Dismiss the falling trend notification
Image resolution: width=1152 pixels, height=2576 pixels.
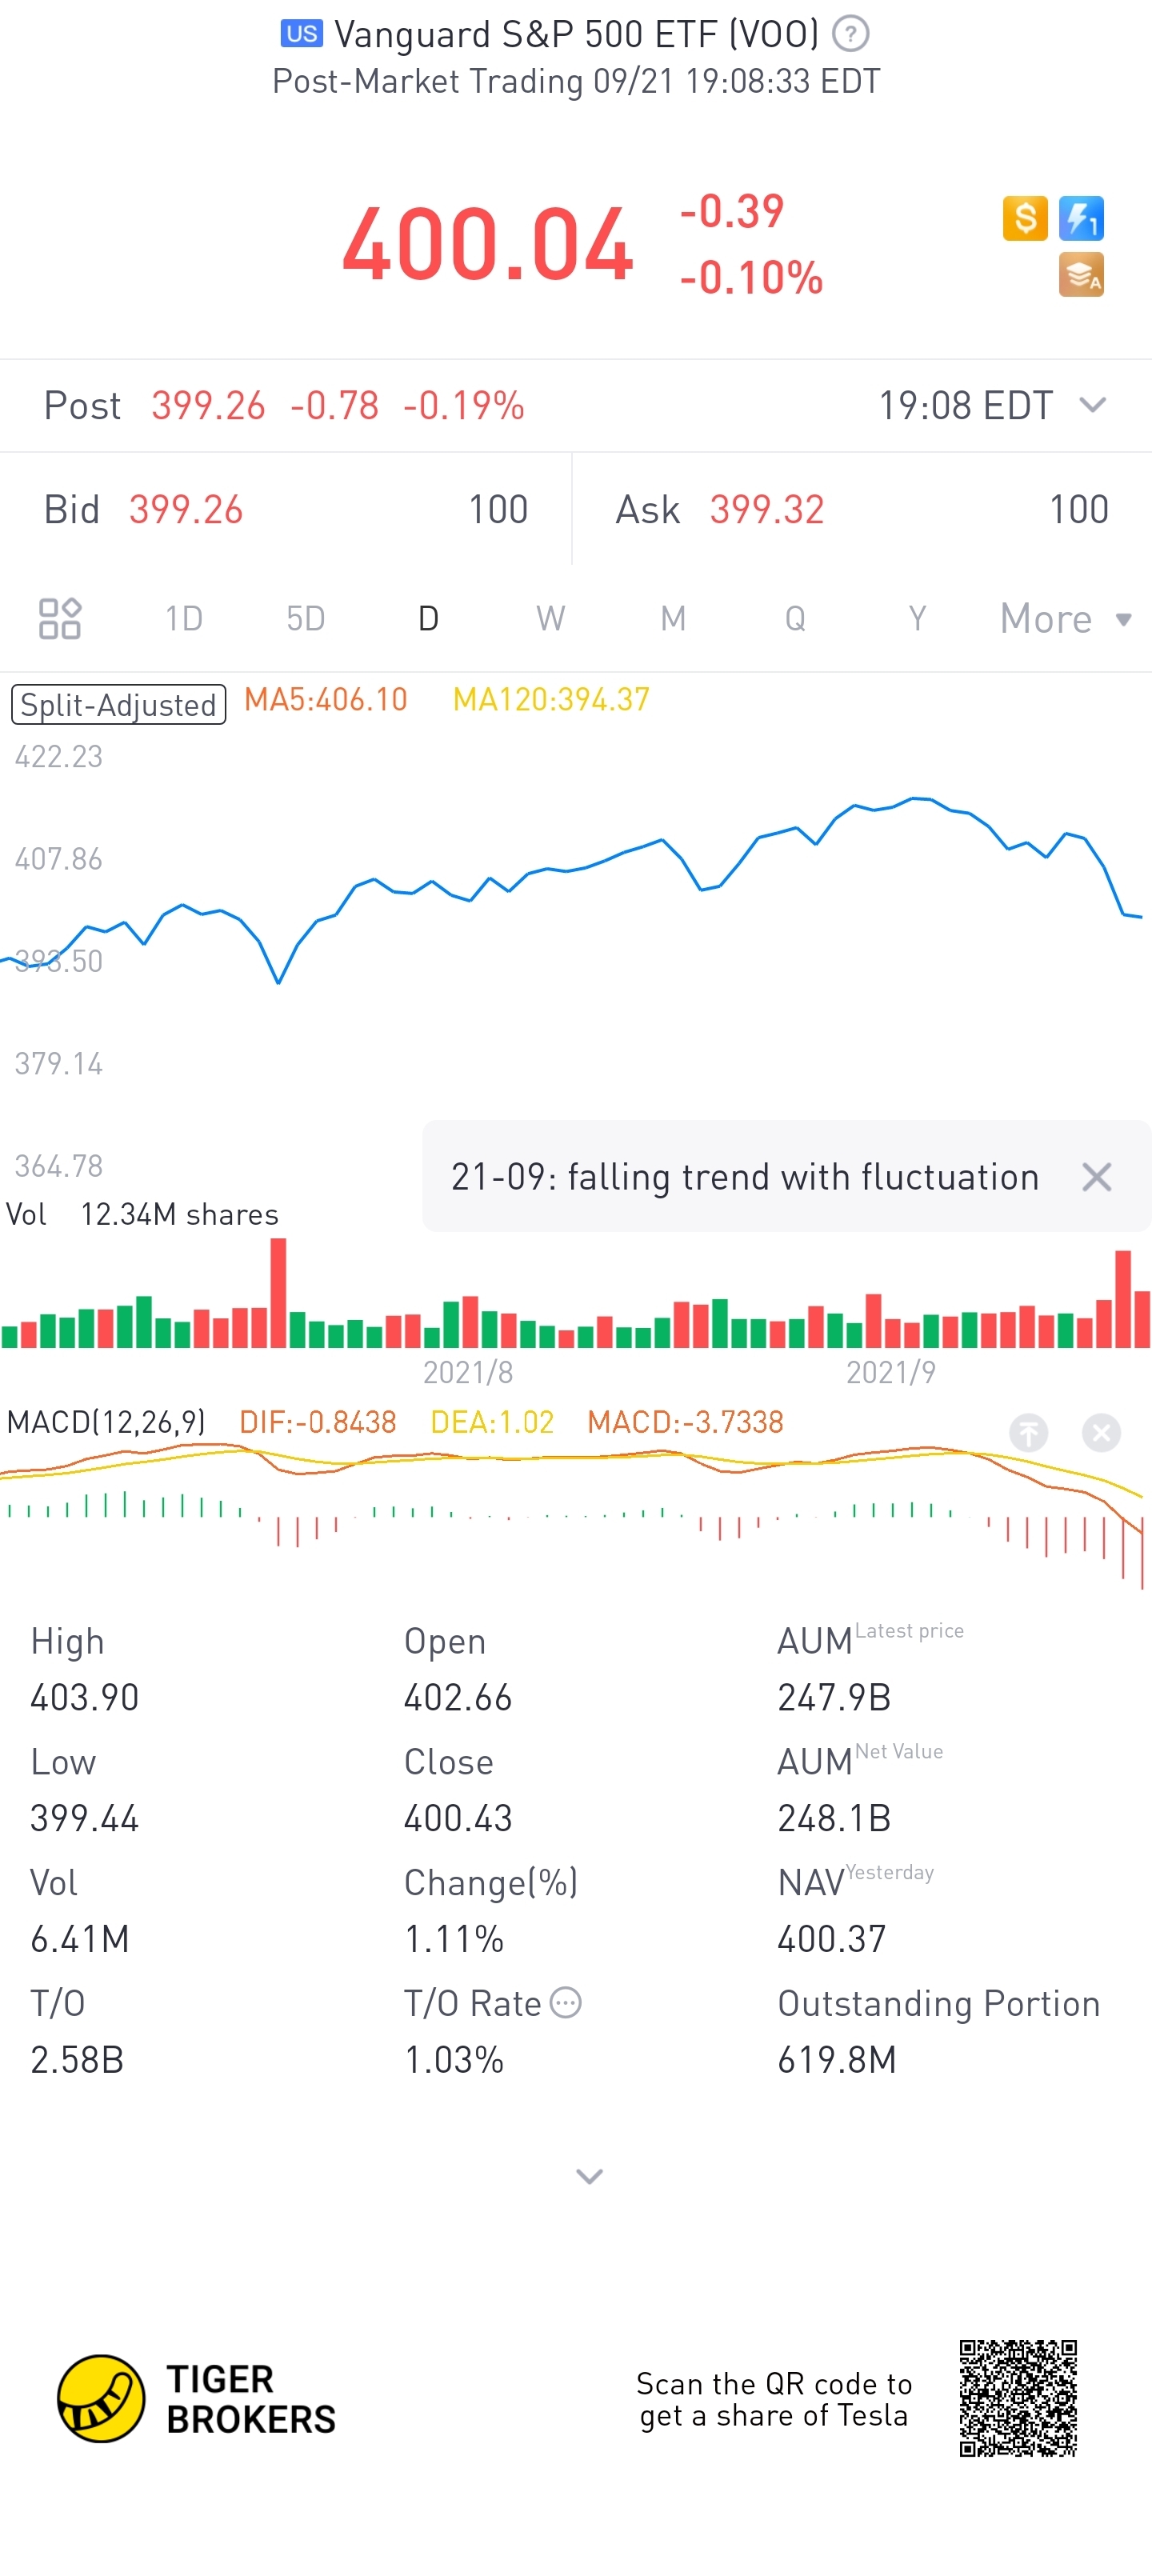pyautogui.click(x=1096, y=1177)
